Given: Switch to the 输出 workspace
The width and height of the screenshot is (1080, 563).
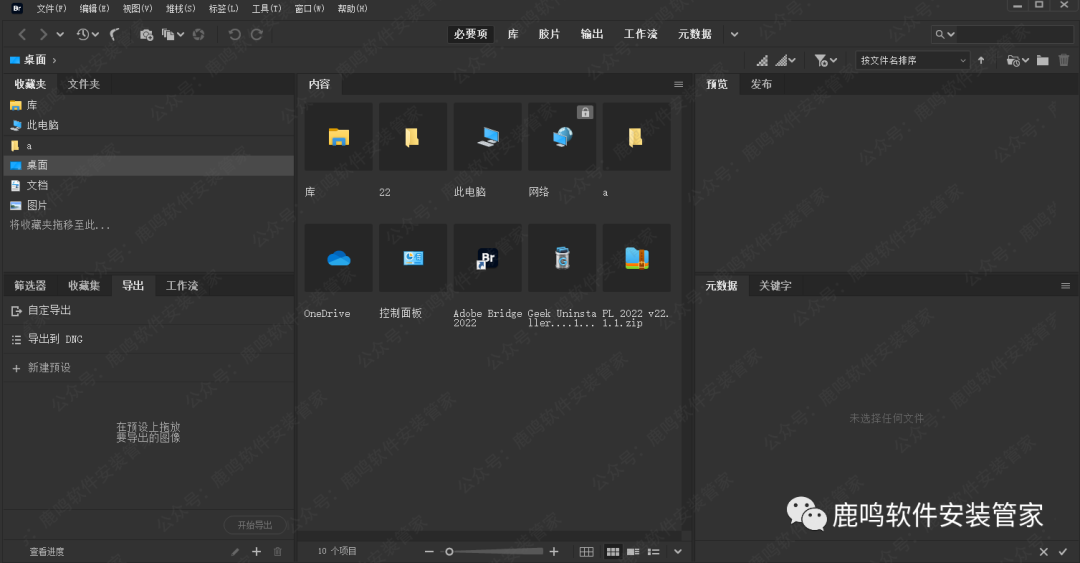Looking at the screenshot, I should (592, 34).
